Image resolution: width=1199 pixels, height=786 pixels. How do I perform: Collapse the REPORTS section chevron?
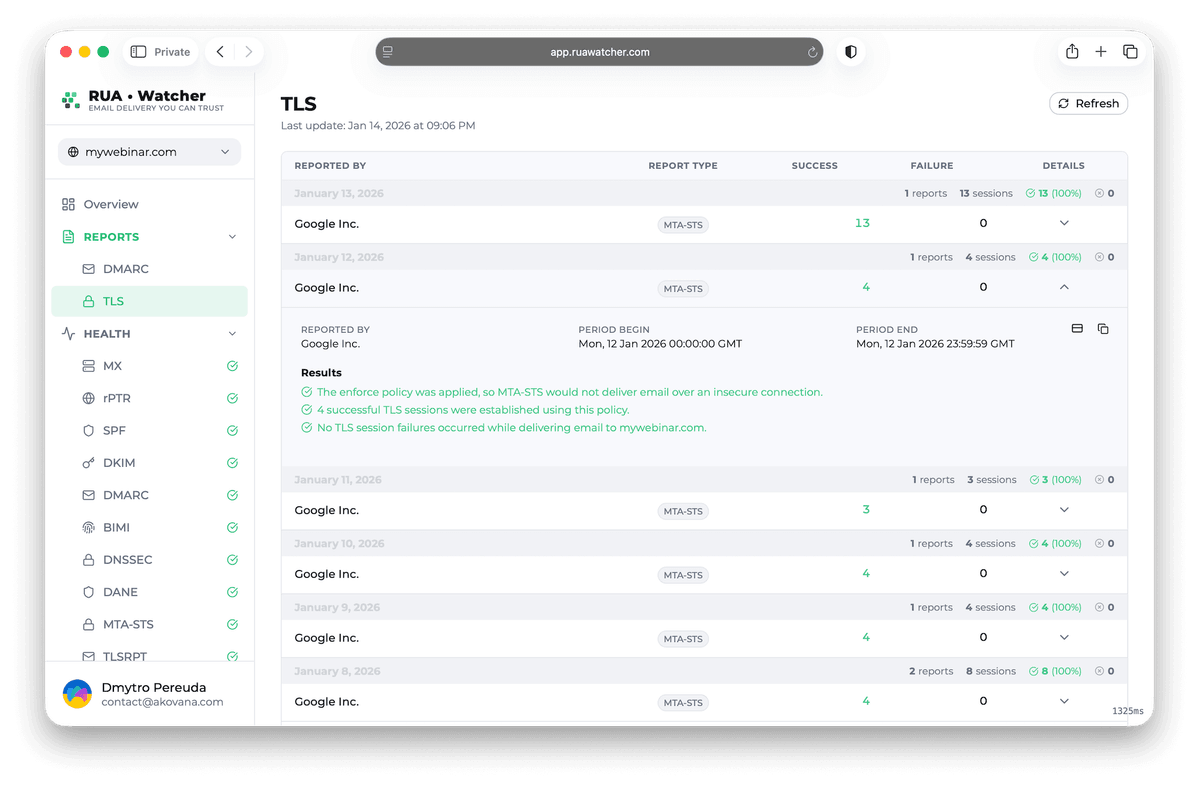(232, 237)
